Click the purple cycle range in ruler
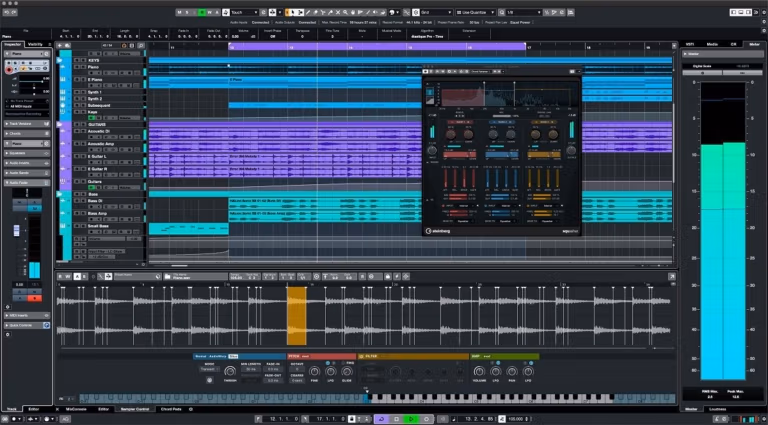Image resolution: width=768 pixels, height=425 pixels. (377, 47)
